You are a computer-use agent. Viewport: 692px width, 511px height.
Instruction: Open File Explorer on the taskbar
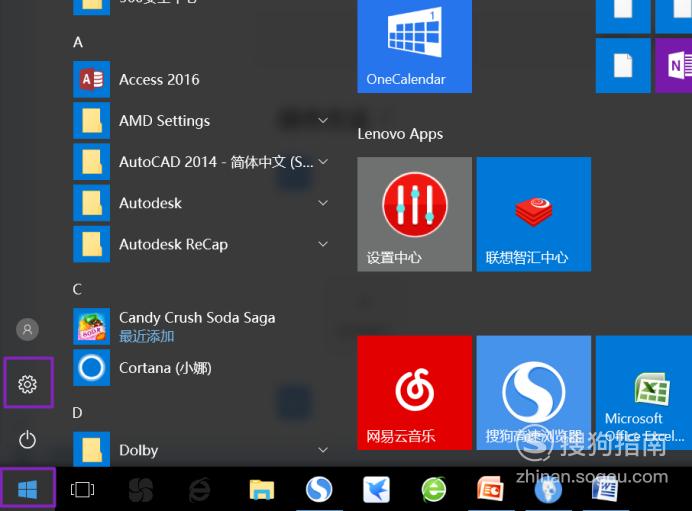(x=261, y=489)
